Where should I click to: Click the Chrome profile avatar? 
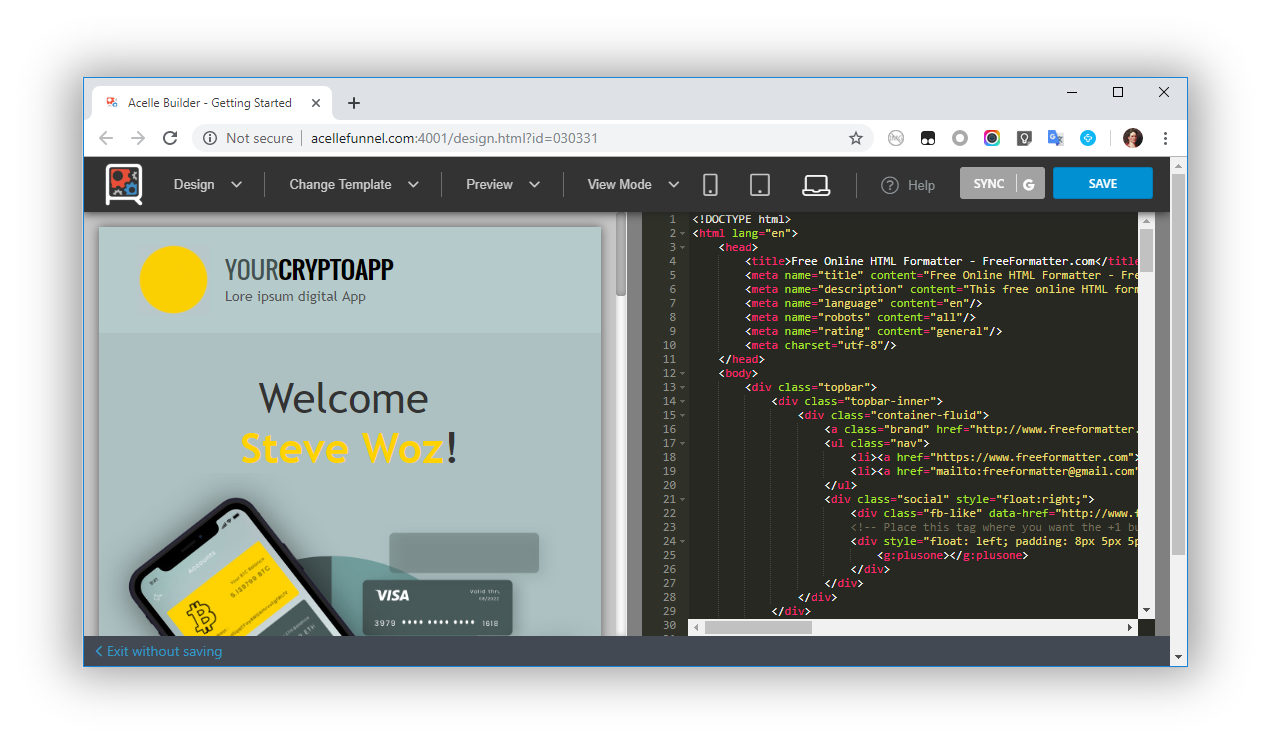(1132, 137)
